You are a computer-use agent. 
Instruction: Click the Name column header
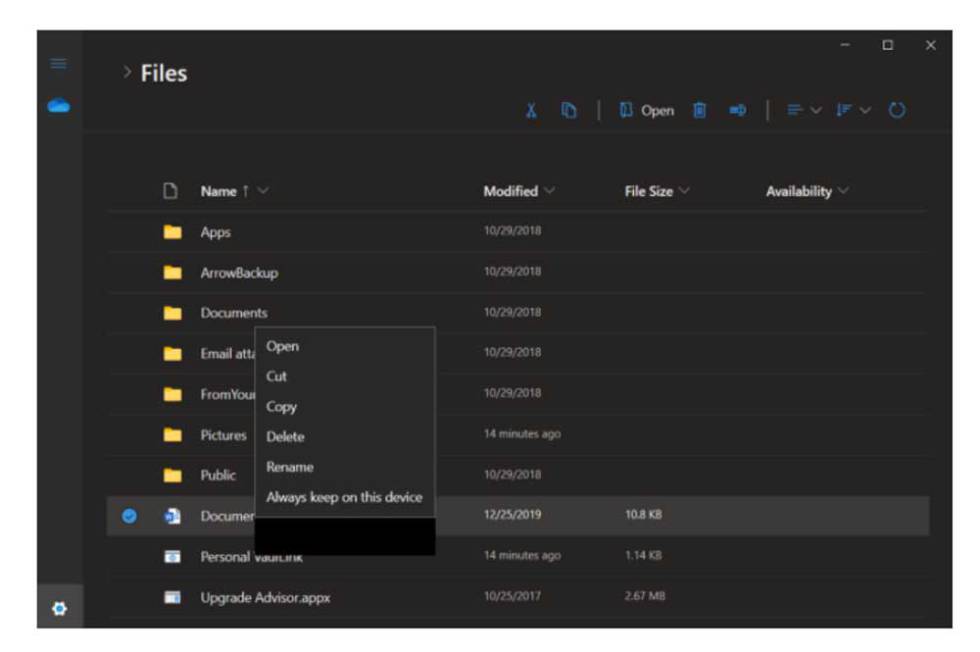click(218, 191)
